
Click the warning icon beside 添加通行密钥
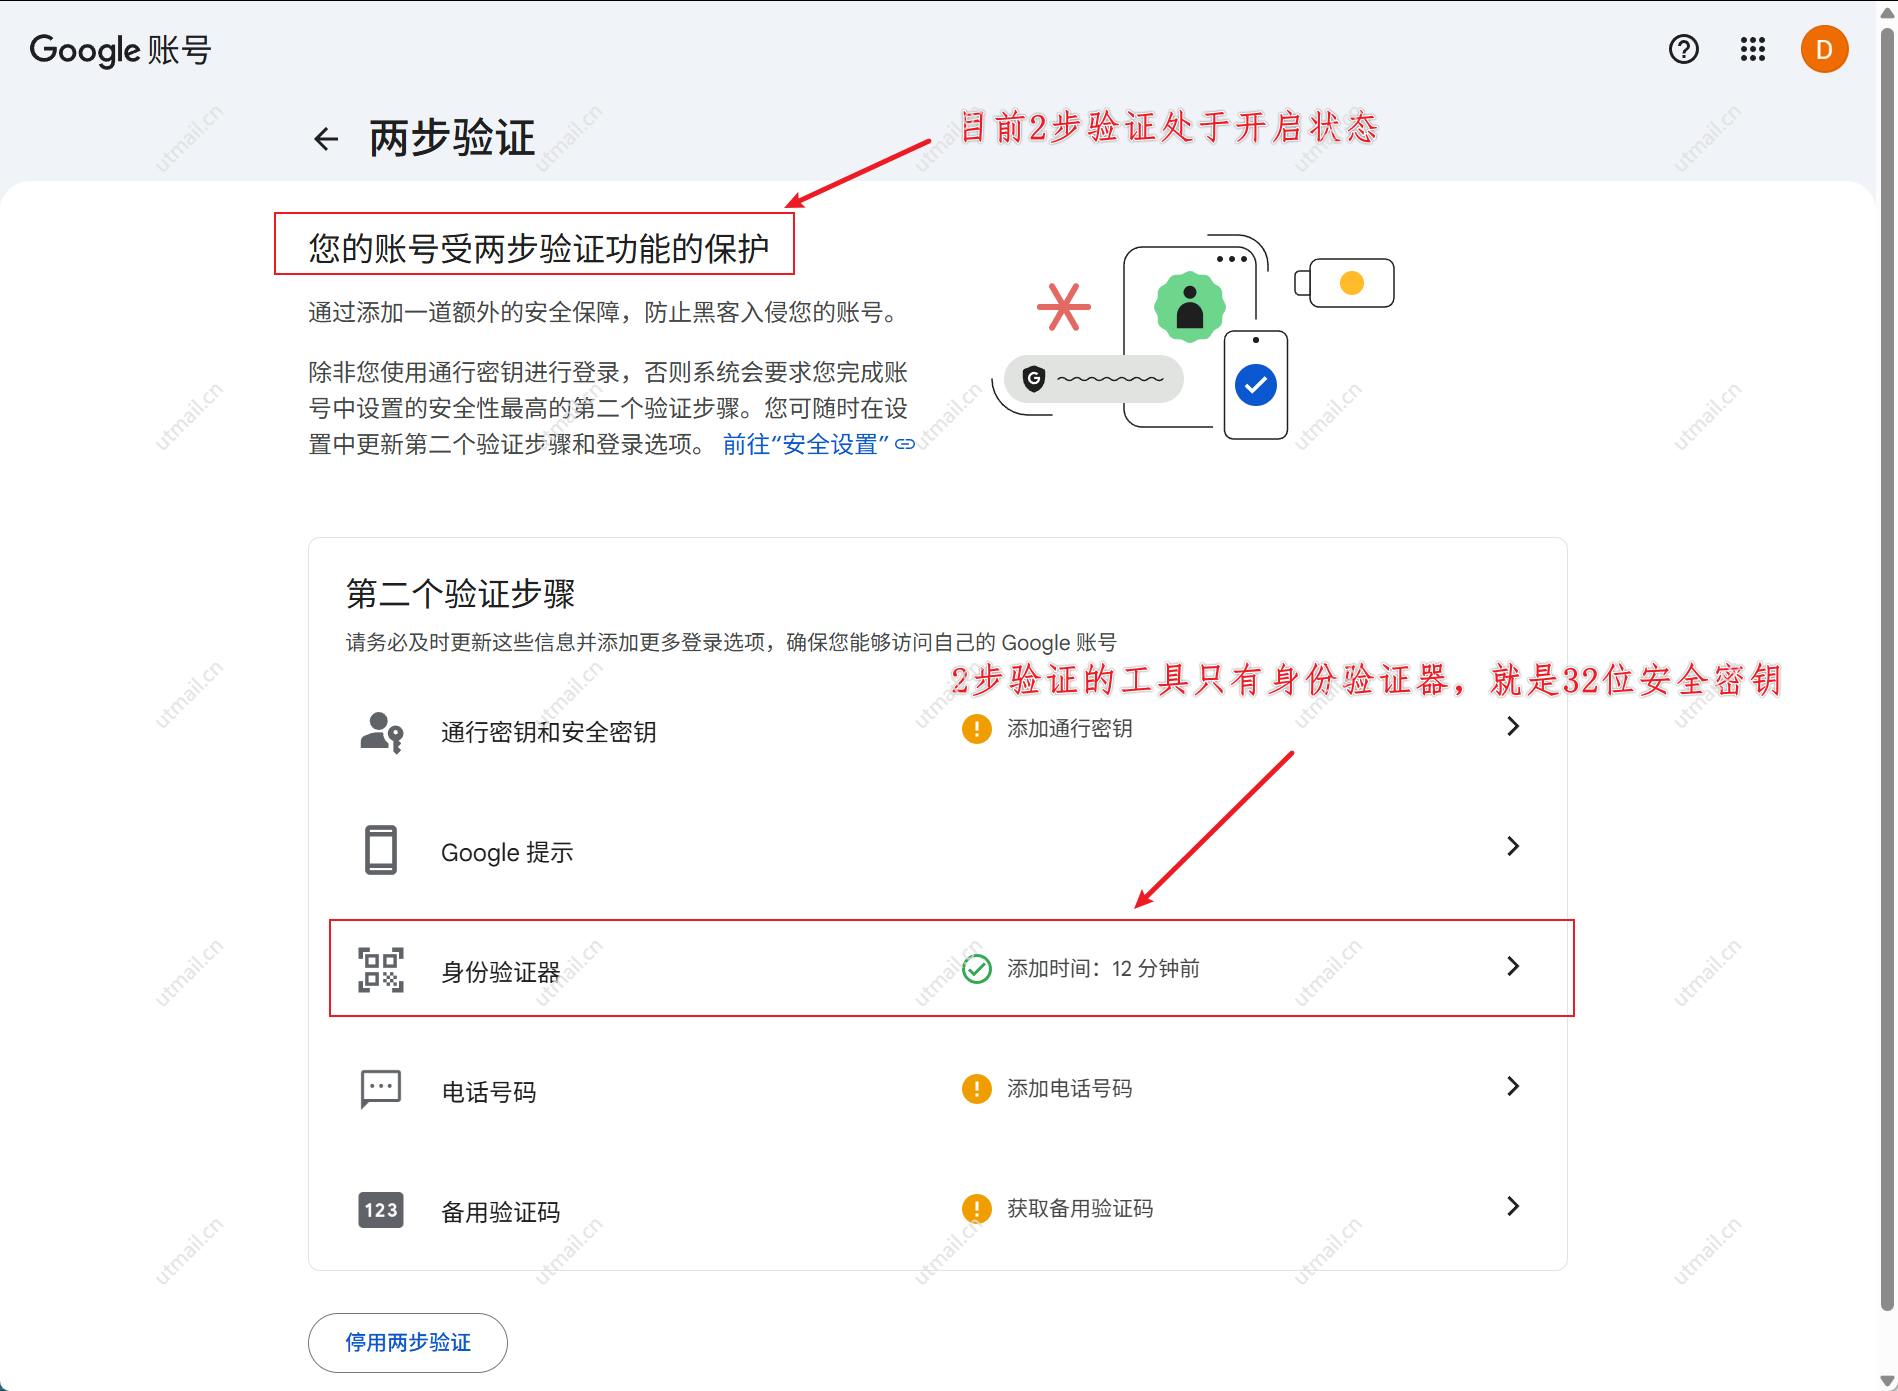(x=976, y=729)
